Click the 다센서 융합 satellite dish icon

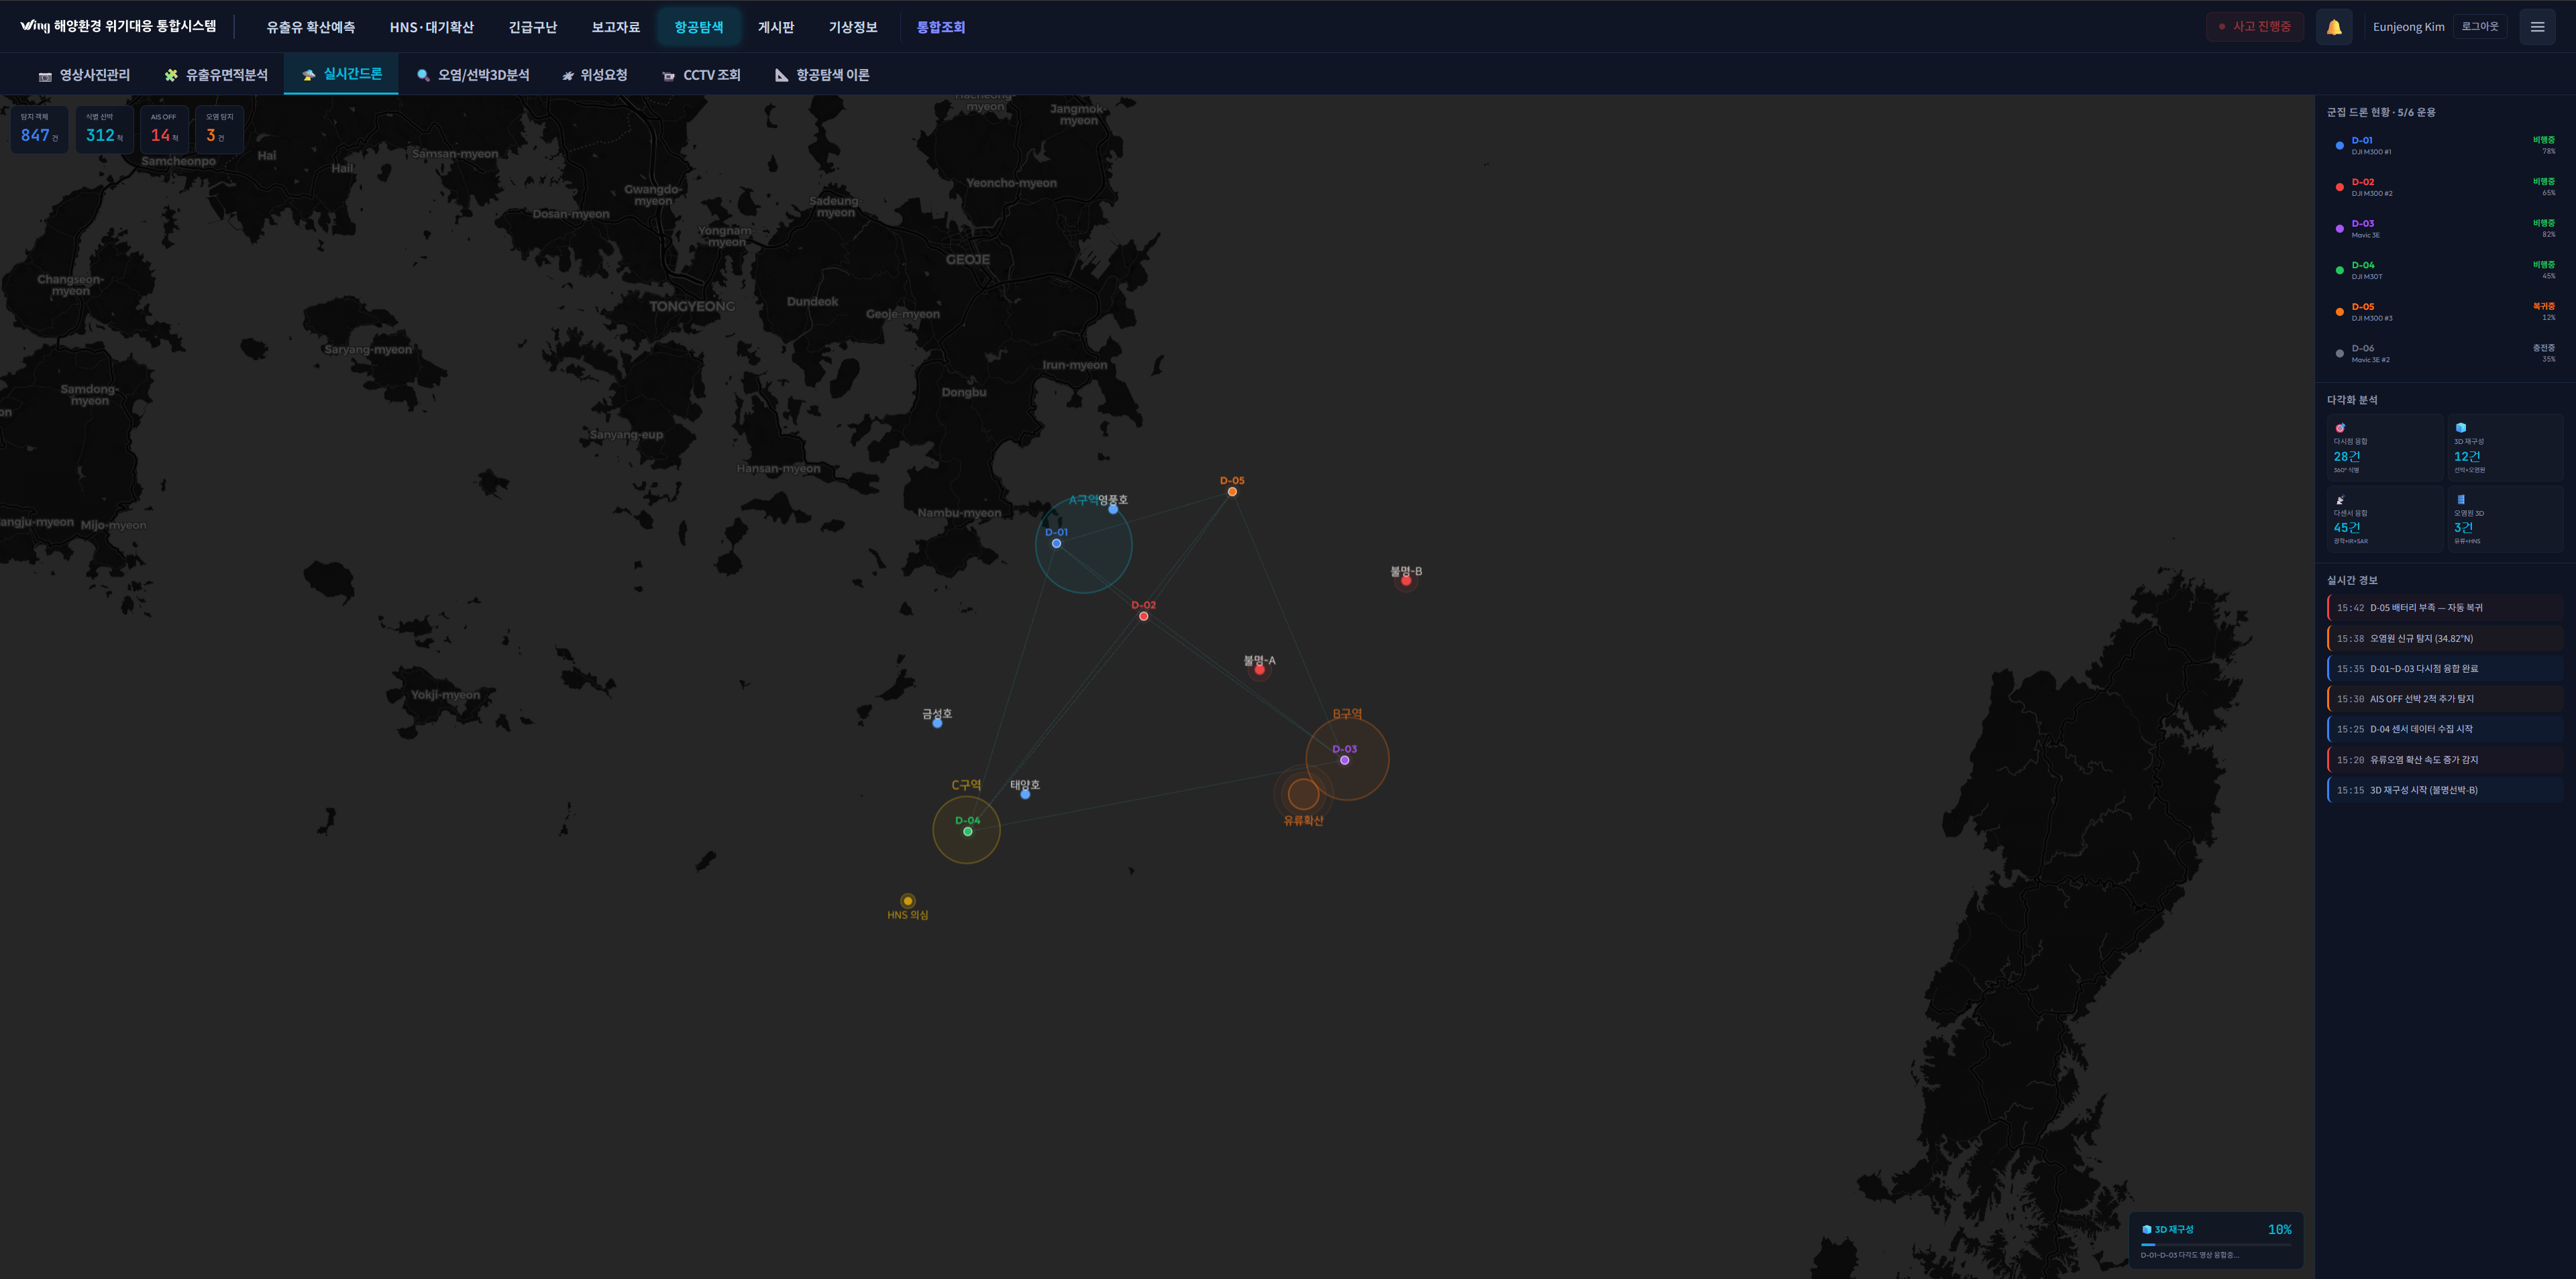tap(2340, 500)
